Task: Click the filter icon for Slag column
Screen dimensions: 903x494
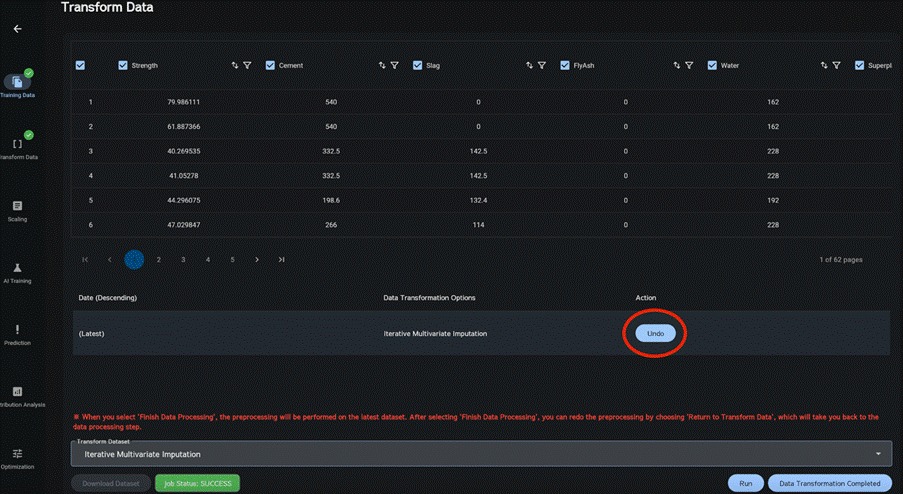Action: coord(541,66)
